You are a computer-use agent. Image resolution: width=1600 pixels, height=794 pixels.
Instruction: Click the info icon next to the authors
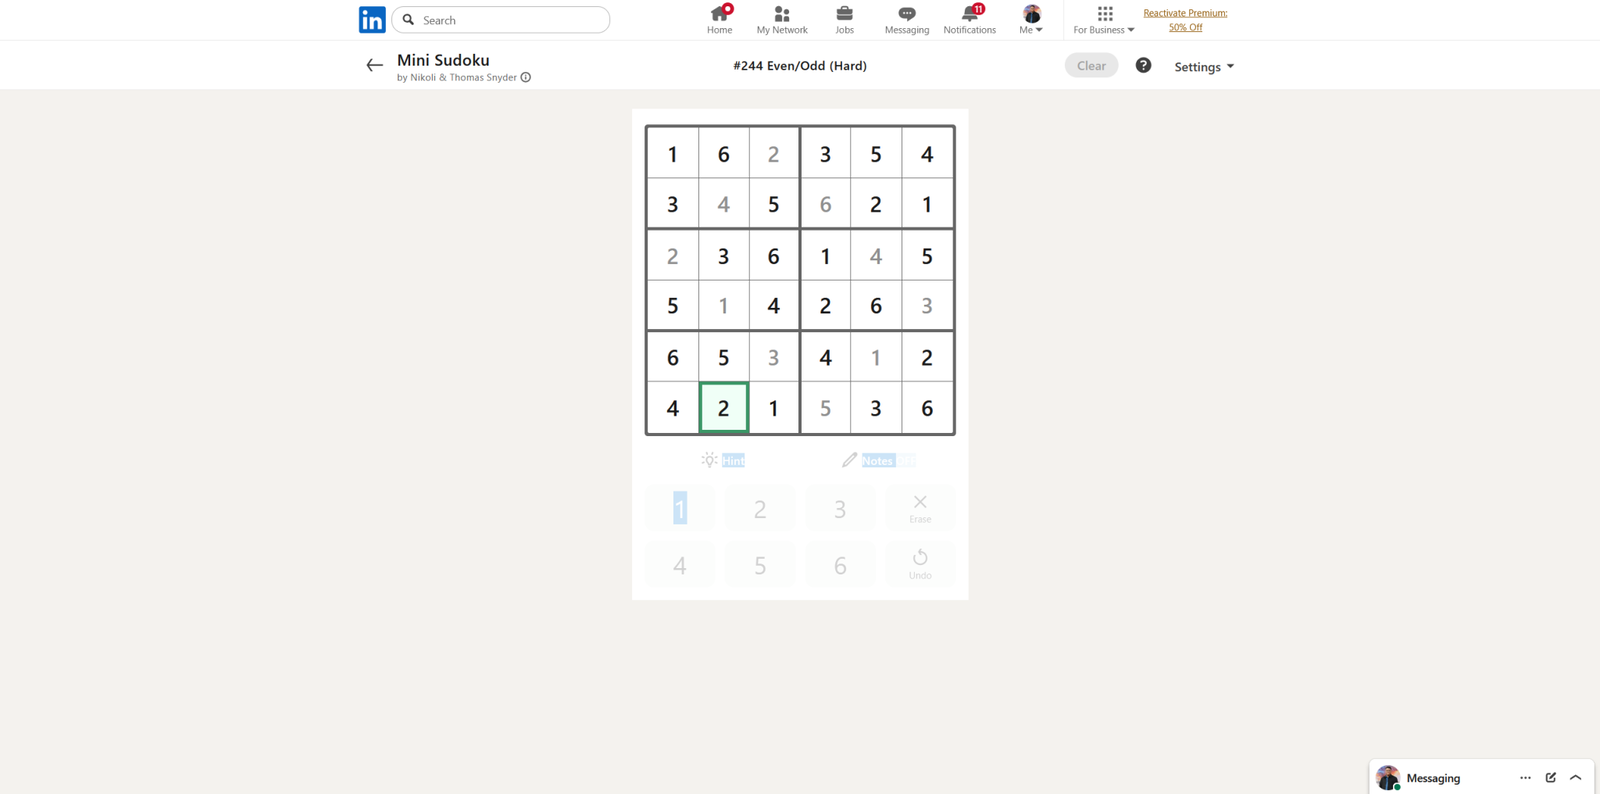click(x=526, y=78)
